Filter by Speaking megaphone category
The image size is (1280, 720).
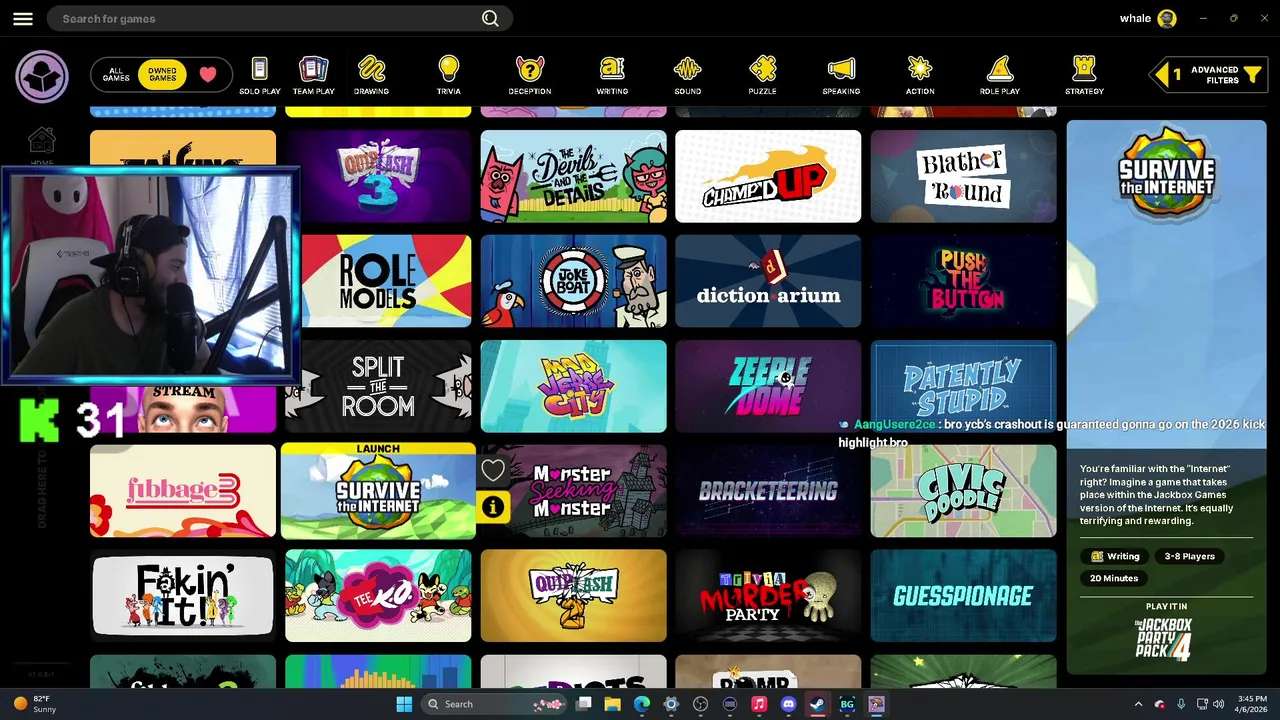click(841, 76)
